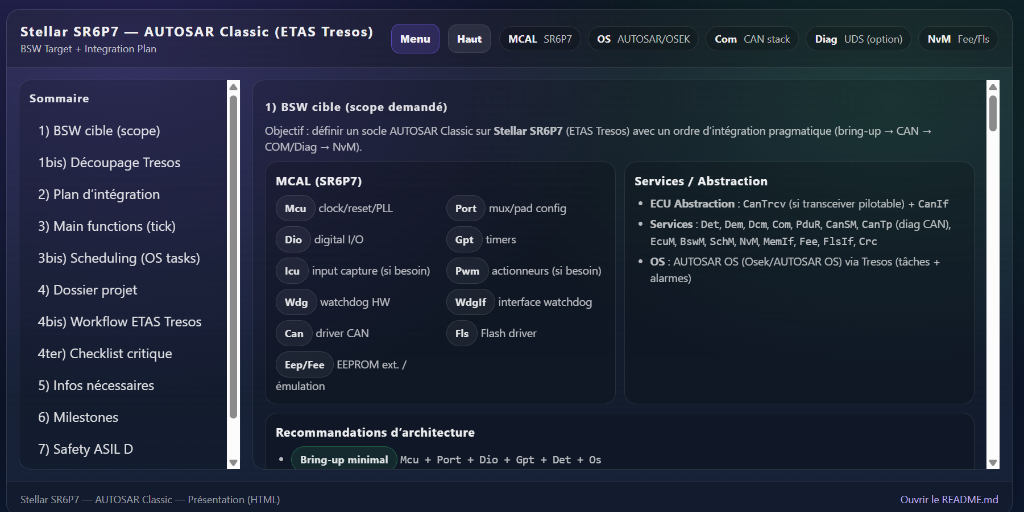Open section 1bis) Découpage Tresos
Viewport: 1024px width, 512px height.
coord(109,163)
